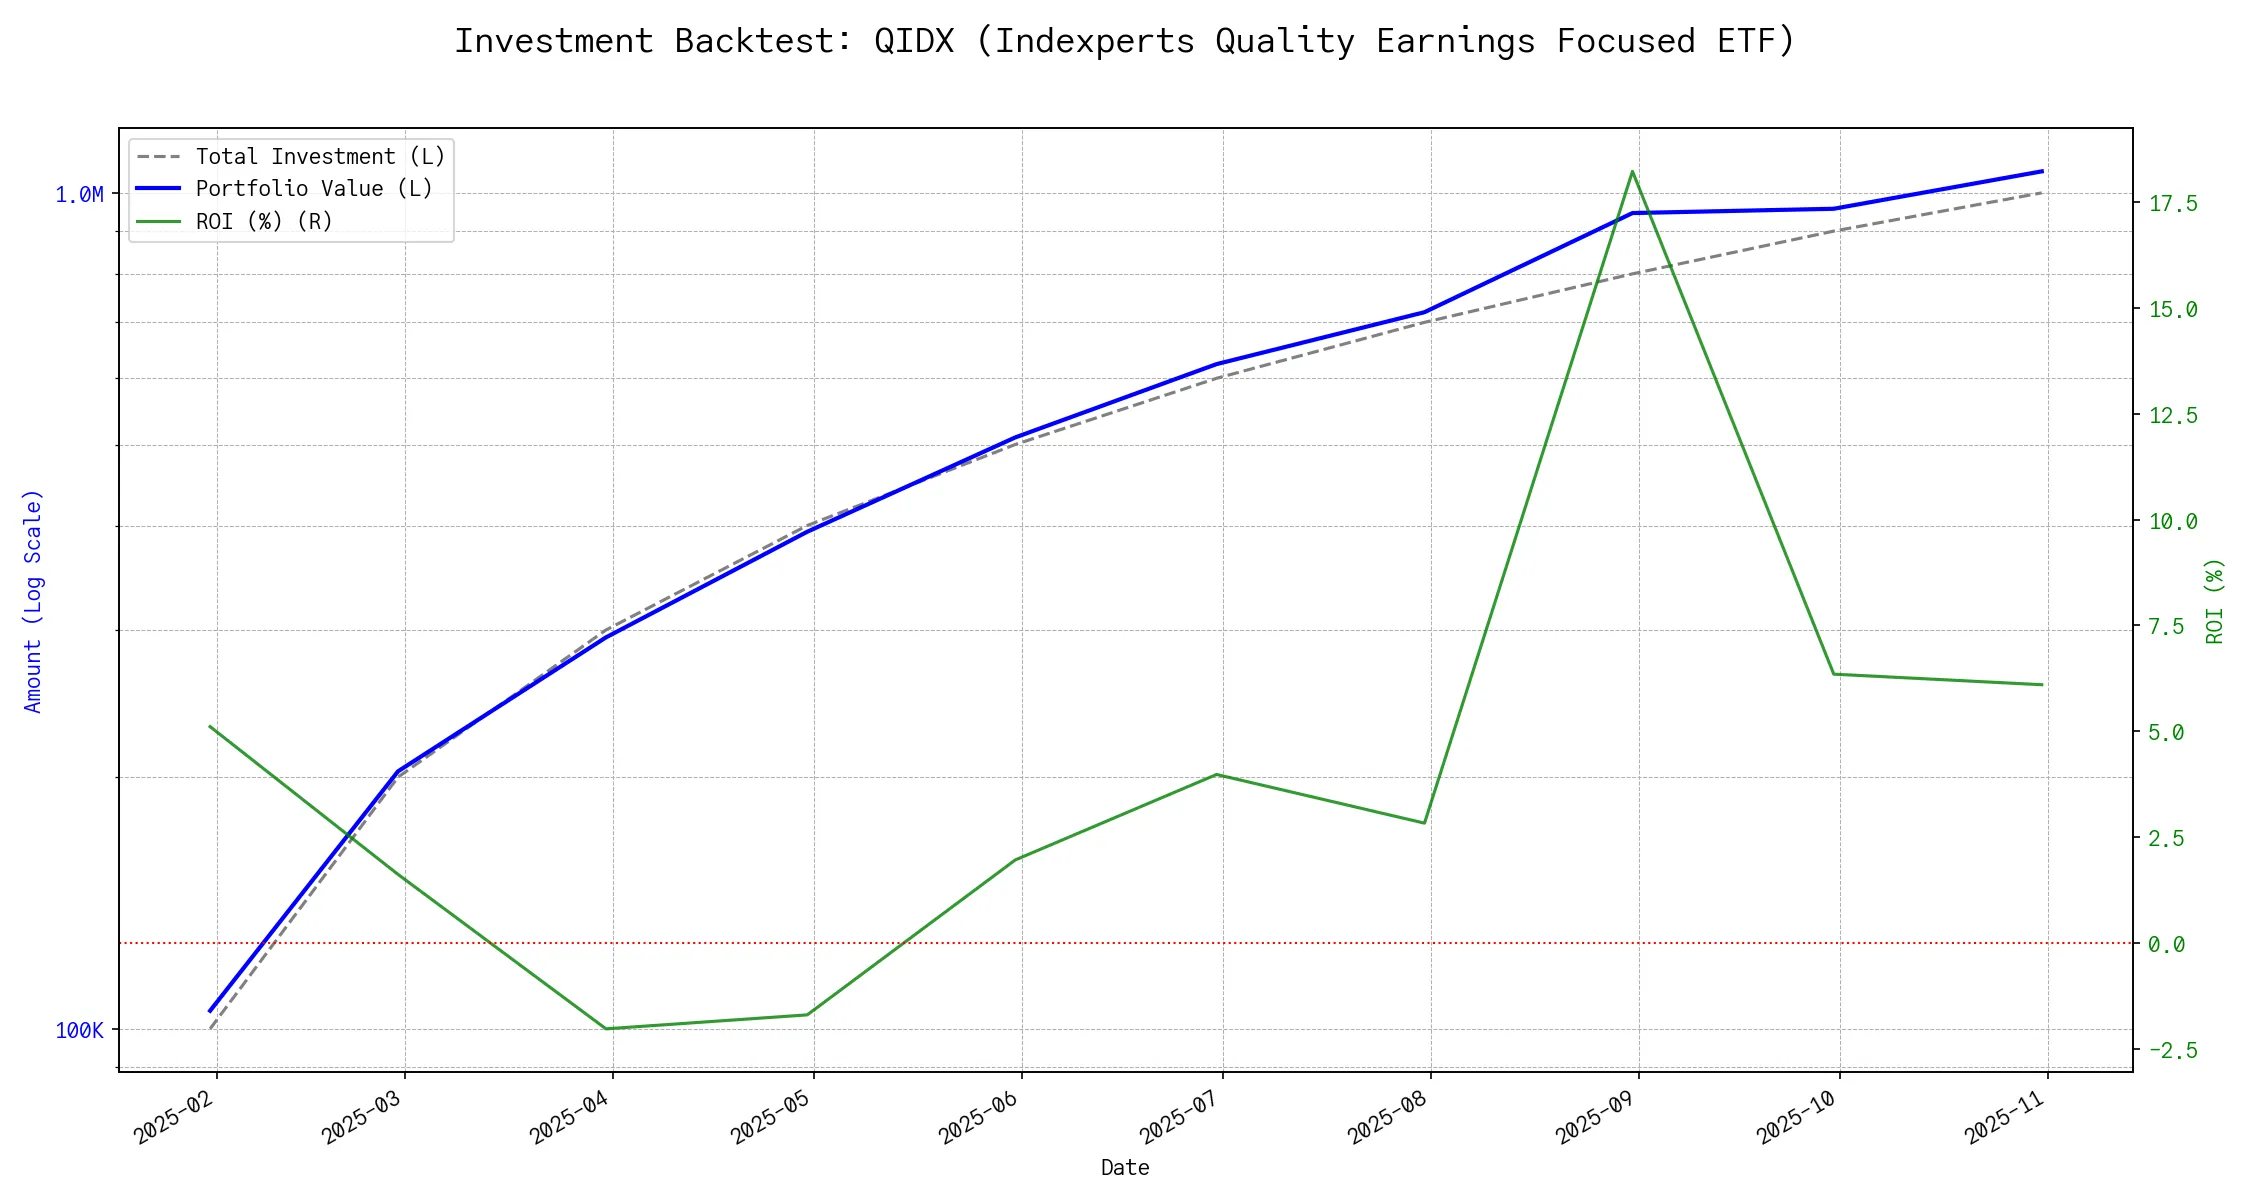This screenshot has width=2250, height=1200.
Task: Click the green line swatch in legend
Action: click(159, 221)
